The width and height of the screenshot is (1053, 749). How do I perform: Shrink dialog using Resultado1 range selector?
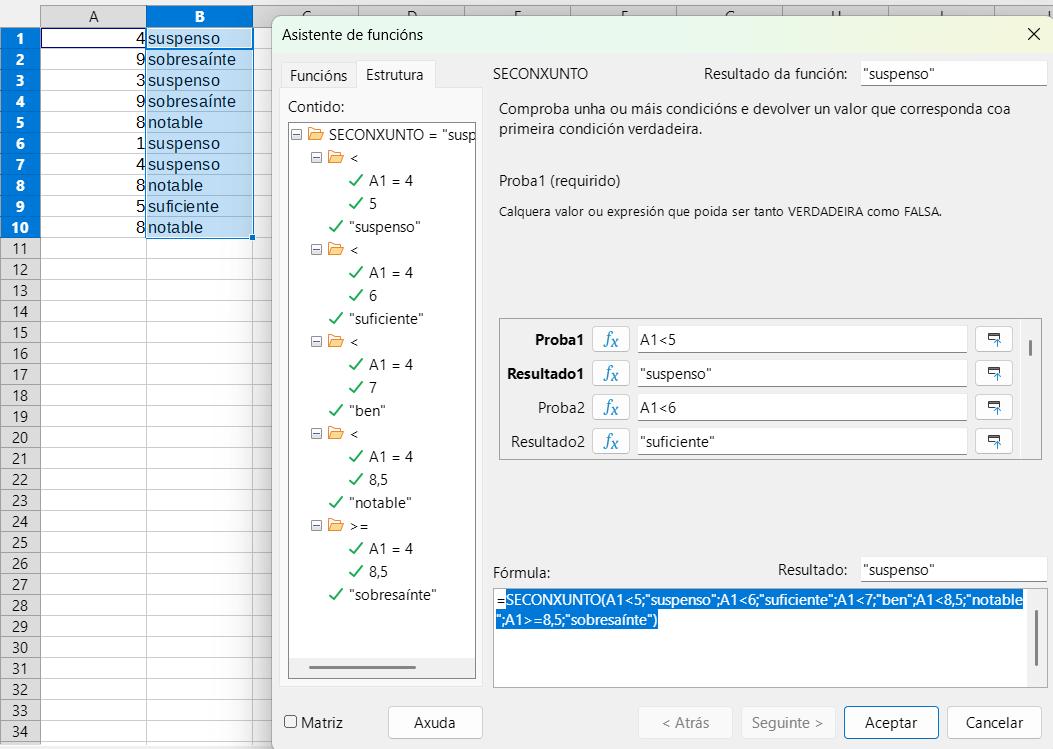coord(994,373)
